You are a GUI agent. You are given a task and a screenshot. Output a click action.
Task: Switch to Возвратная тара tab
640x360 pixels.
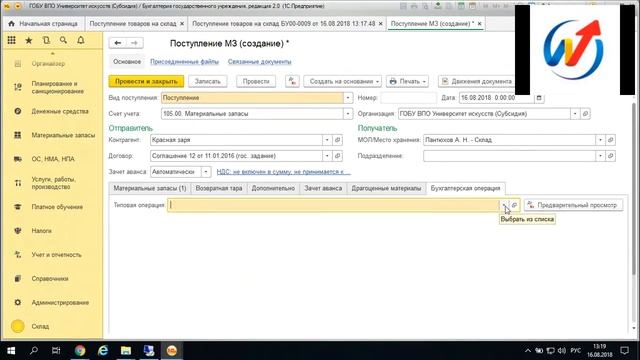pyautogui.click(x=219, y=188)
